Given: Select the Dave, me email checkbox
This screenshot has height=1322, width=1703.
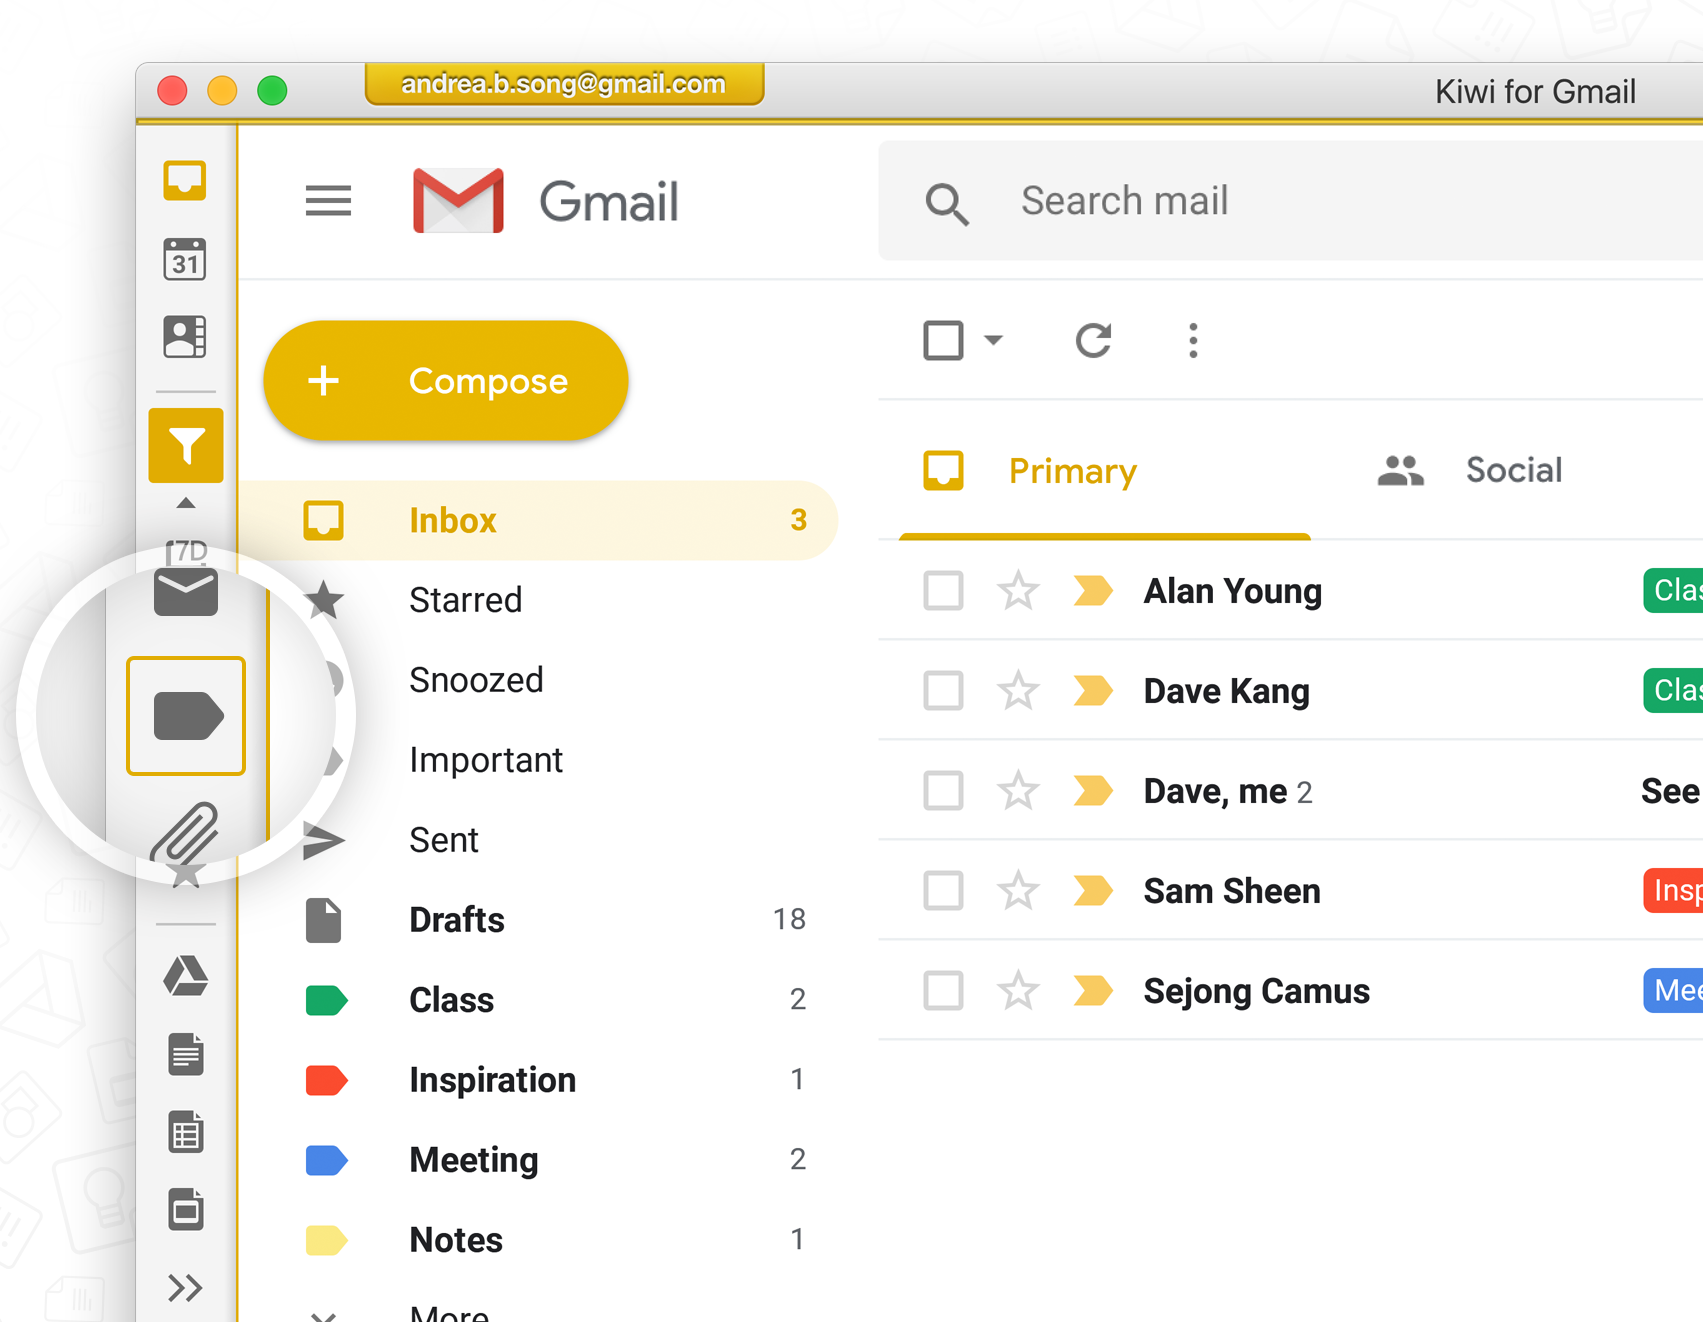Looking at the screenshot, I should point(943,791).
